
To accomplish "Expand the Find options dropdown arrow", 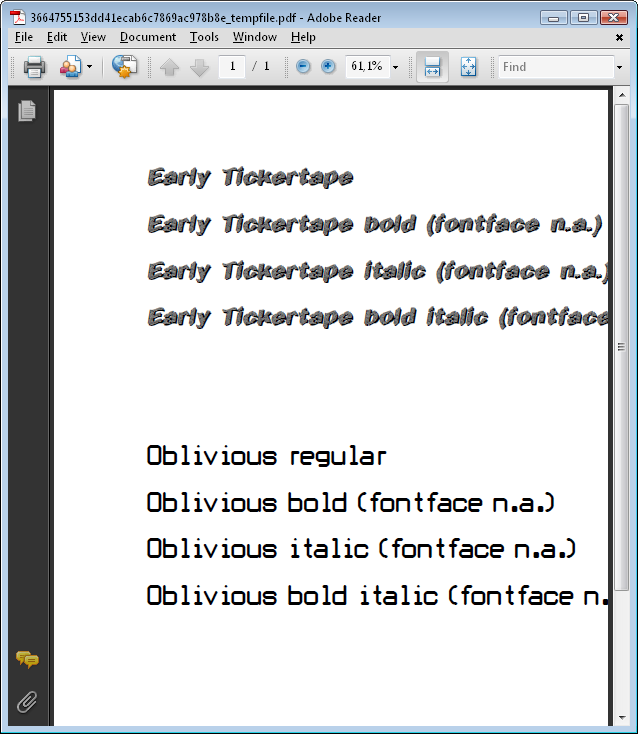I will (x=620, y=67).
